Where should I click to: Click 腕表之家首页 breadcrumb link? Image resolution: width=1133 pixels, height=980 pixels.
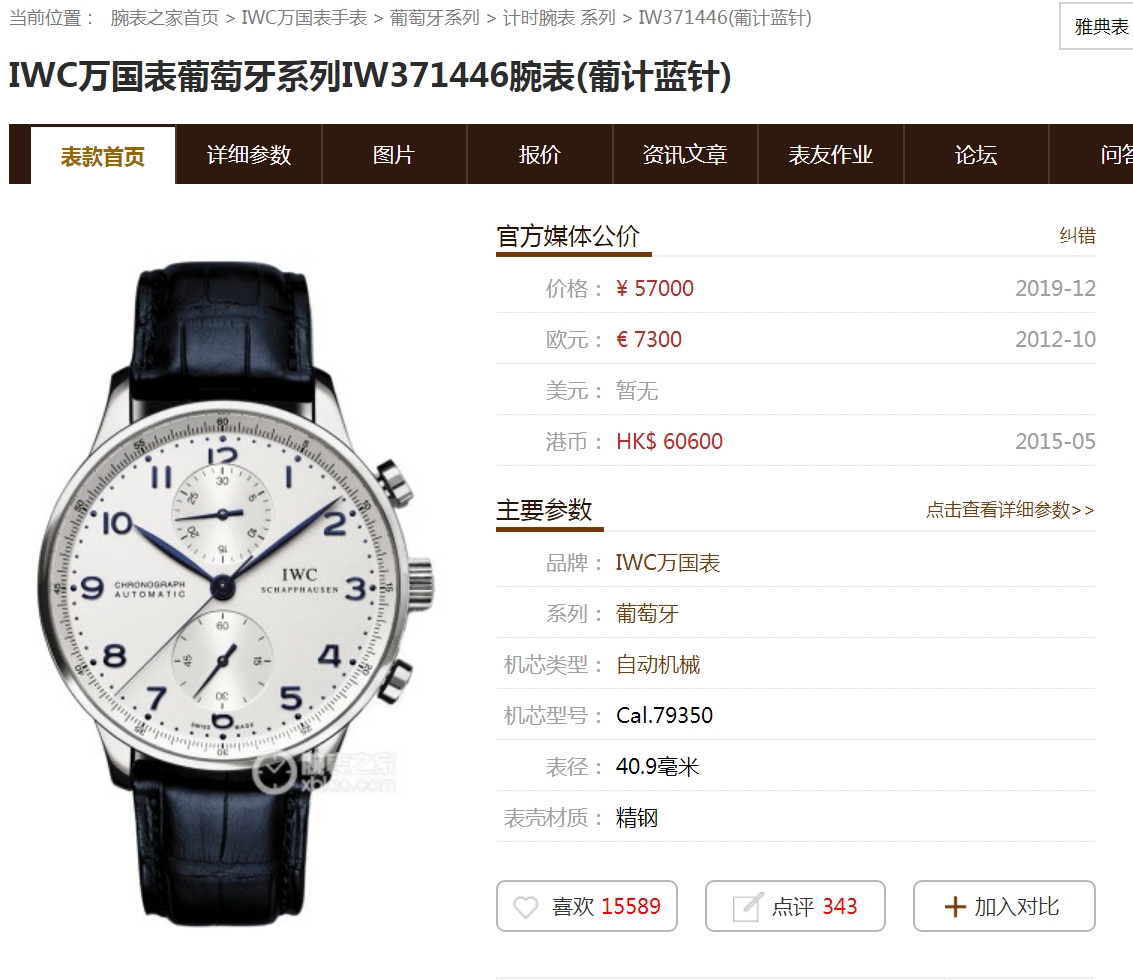(165, 18)
